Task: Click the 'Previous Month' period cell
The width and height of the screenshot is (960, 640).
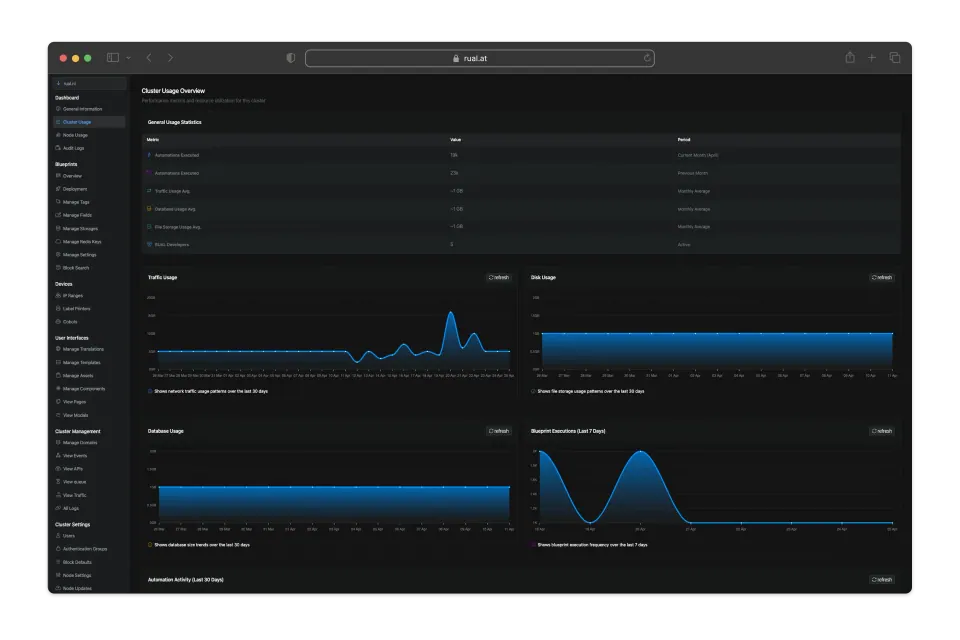Action: pos(692,173)
